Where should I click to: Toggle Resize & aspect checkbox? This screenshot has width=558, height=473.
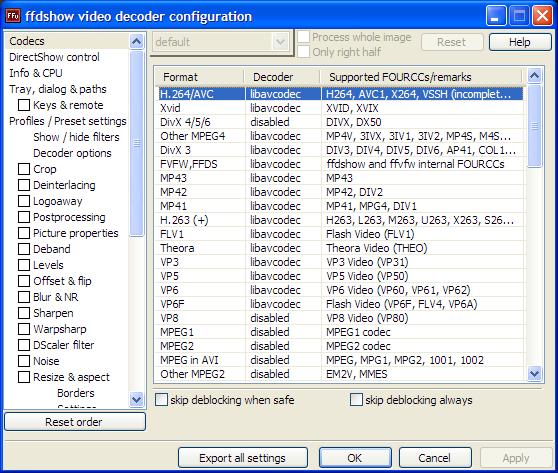24,377
